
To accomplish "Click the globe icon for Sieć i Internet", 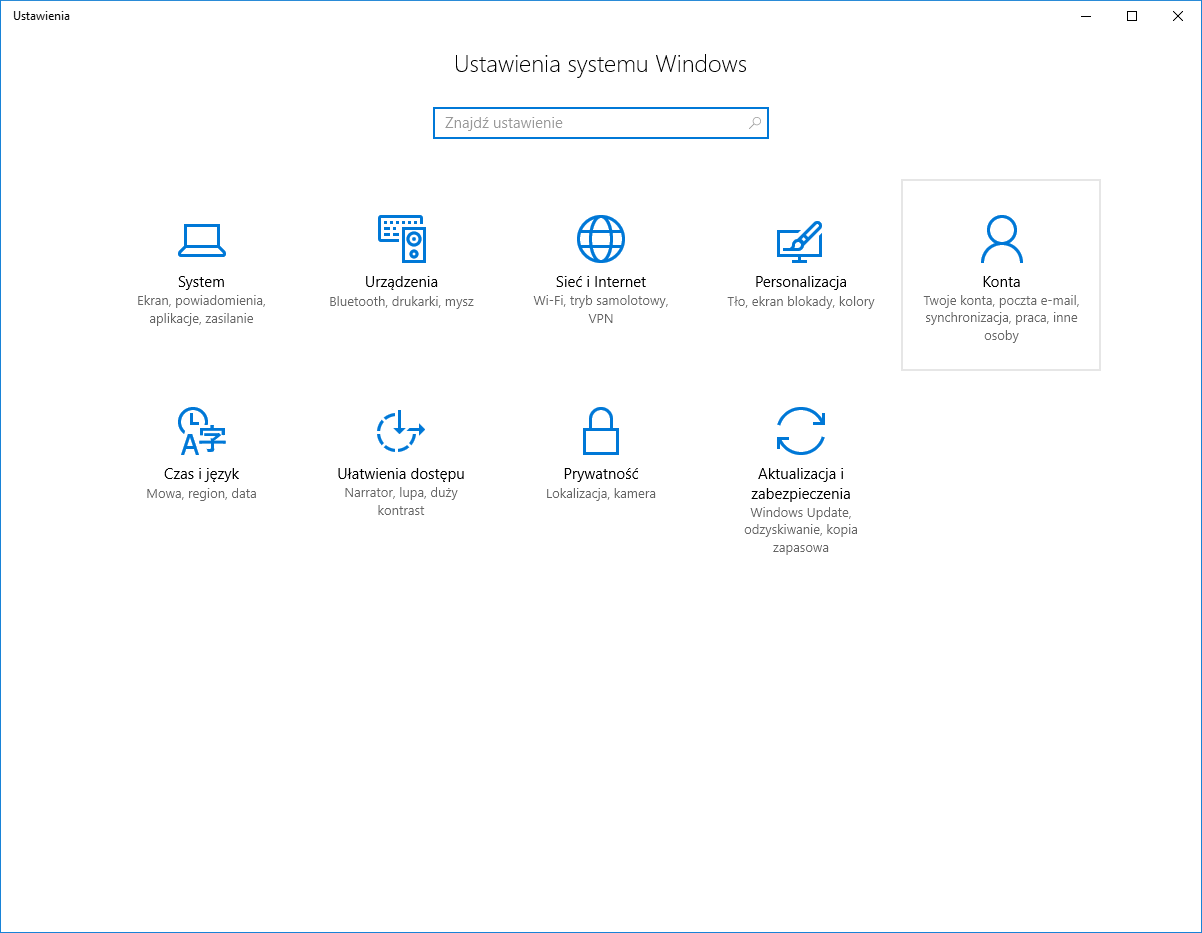I will (601, 239).
